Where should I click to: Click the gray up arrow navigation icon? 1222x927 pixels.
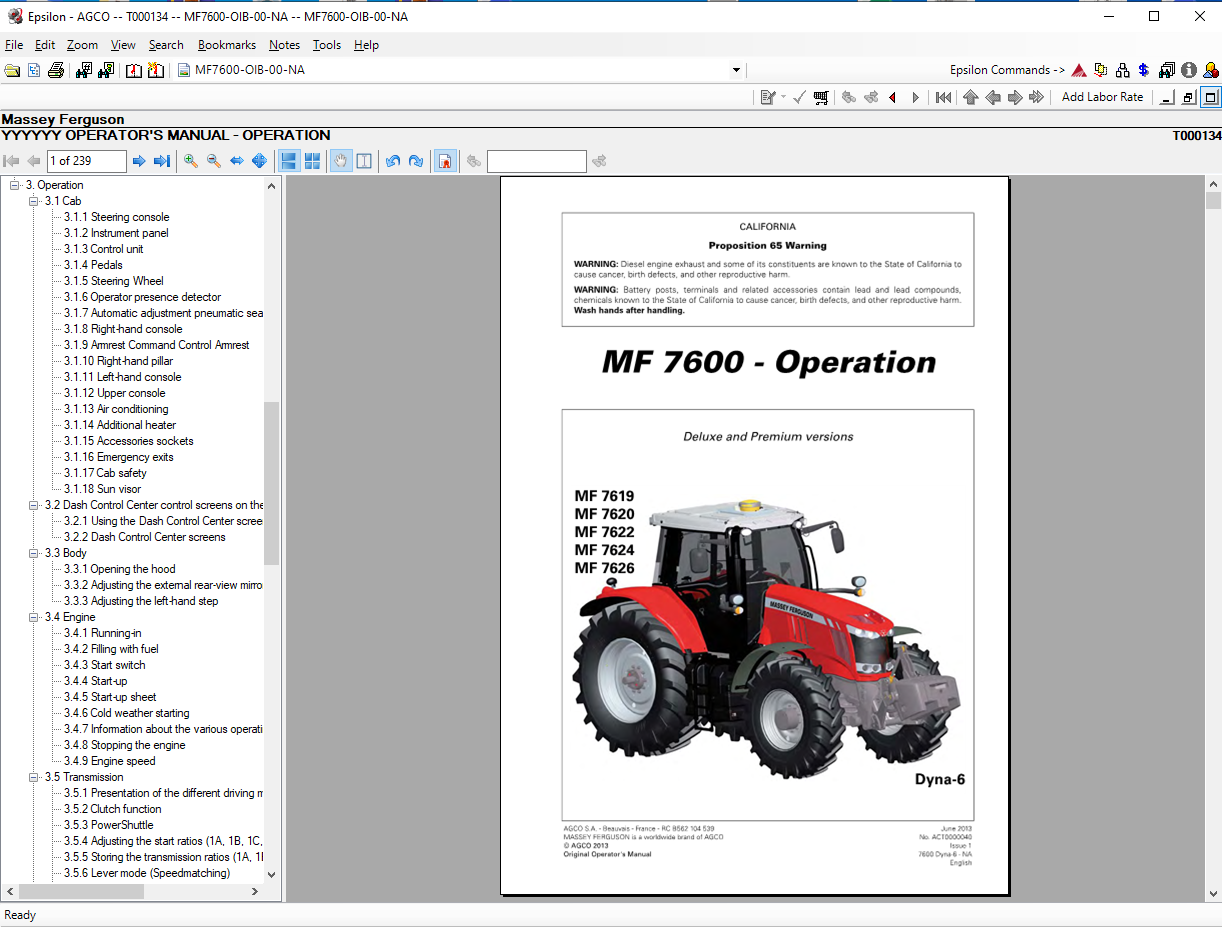[970, 97]
